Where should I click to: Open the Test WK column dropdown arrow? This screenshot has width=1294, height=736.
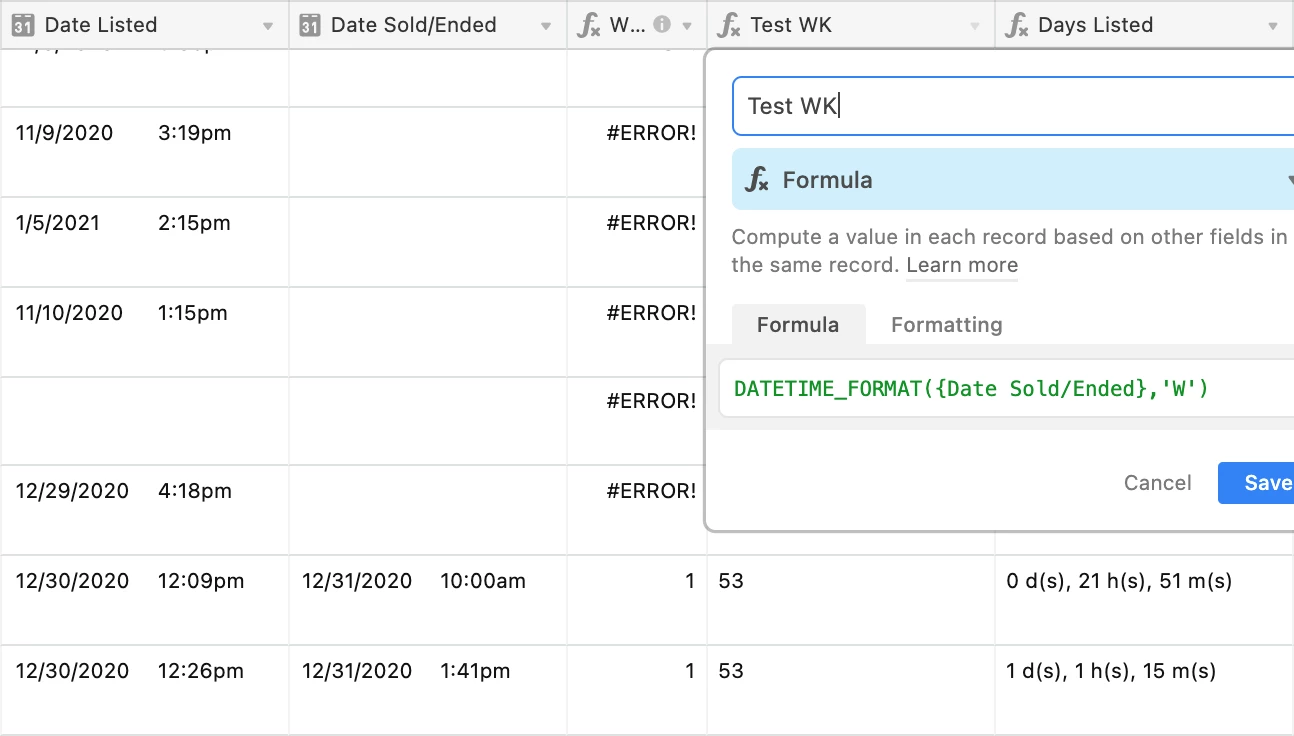pos(975,27)
